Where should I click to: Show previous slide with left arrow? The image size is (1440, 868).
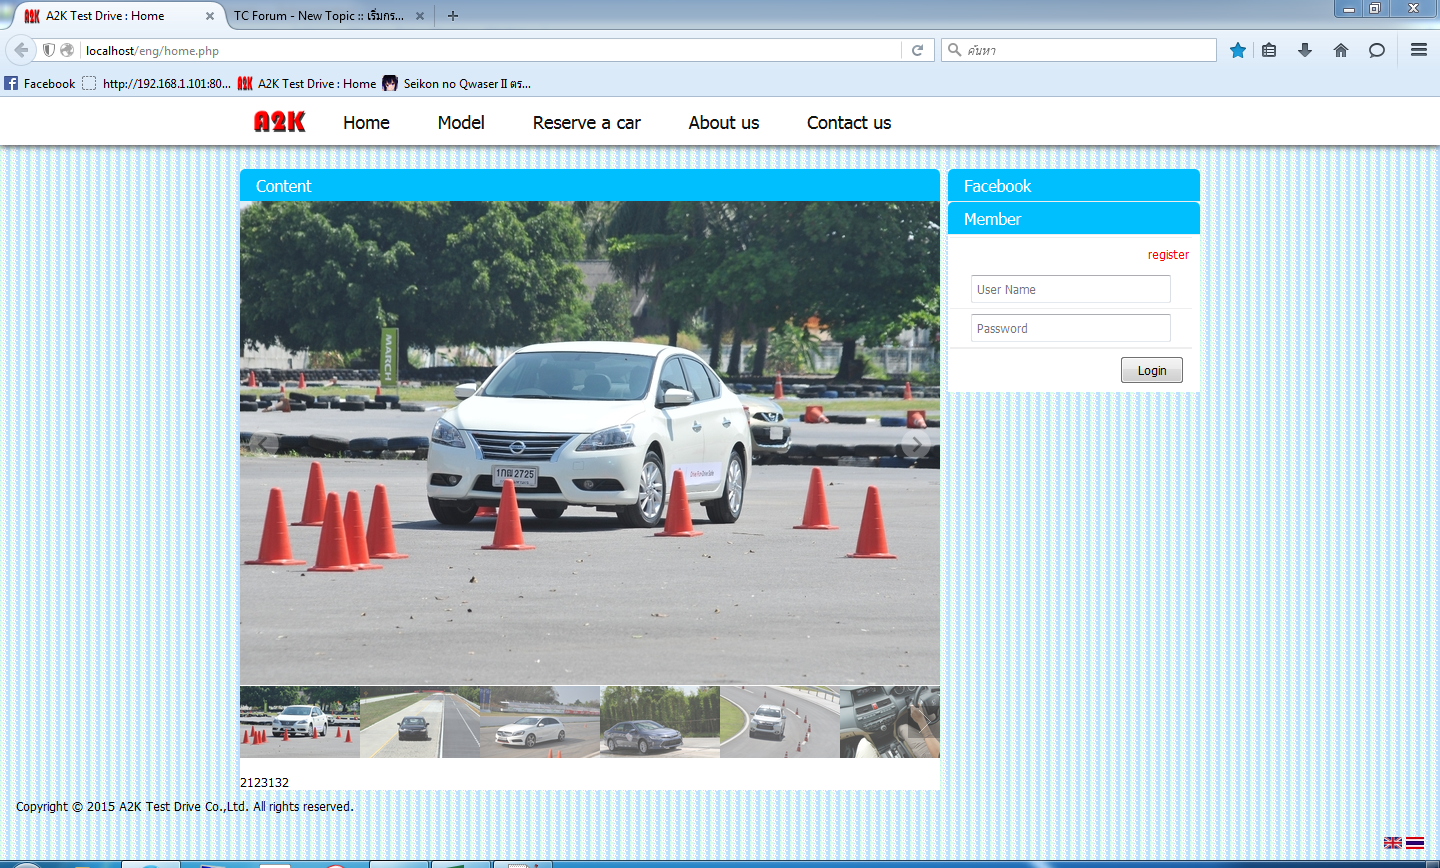click(264, 444)
